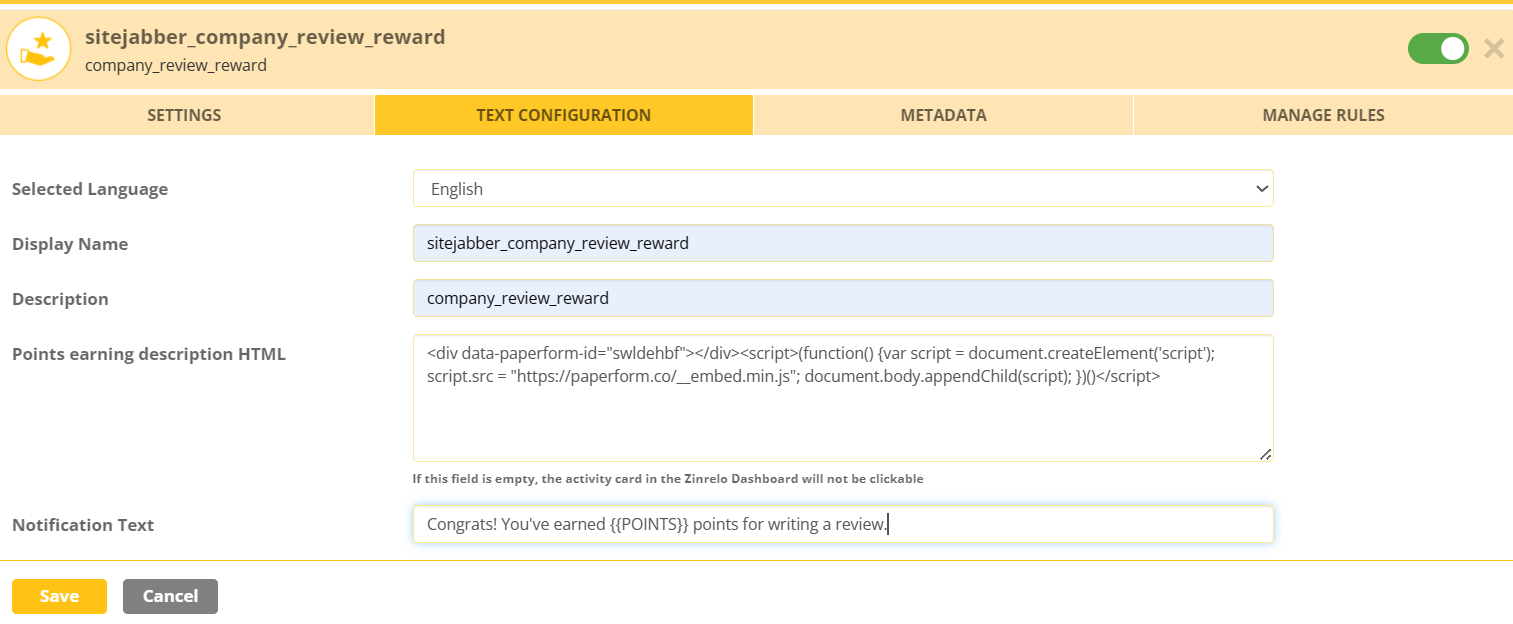This screenshot has height=624, width=1513.
Task: Cancel the changes
Action: coord(170,596)
